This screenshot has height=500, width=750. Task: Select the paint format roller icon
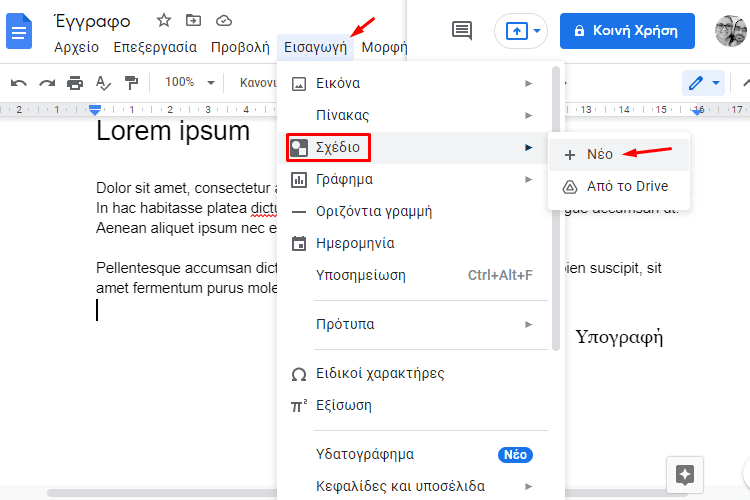[131, 83]
